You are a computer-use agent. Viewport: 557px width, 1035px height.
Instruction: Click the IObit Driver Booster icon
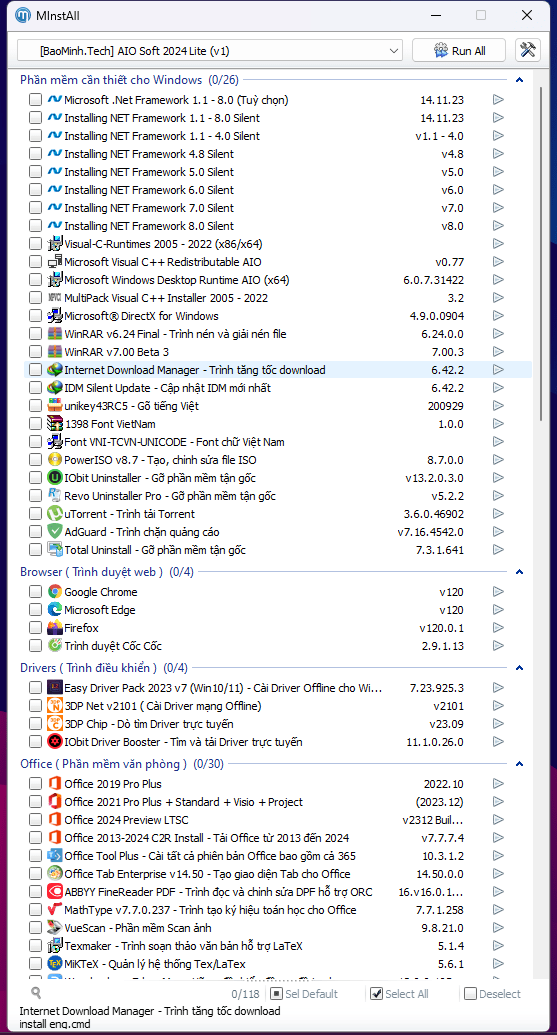pyautogui.click(x=55, y=741)
